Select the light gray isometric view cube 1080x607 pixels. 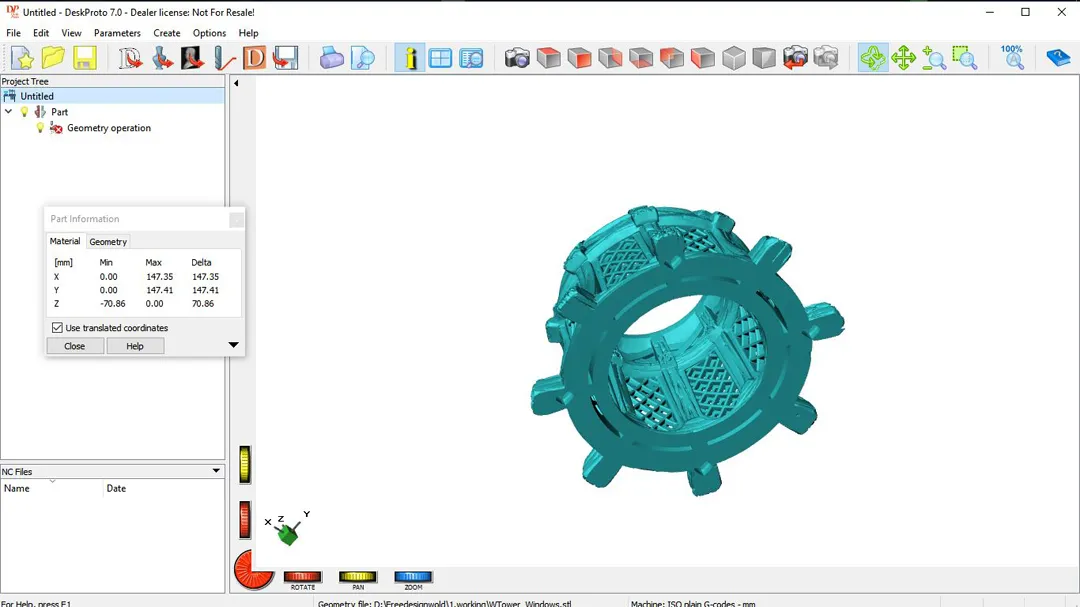tap(734, 58)
